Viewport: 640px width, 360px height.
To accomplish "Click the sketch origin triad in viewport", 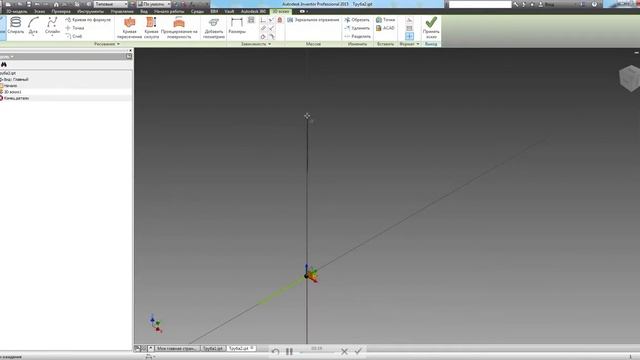I will tap(311, 273).
